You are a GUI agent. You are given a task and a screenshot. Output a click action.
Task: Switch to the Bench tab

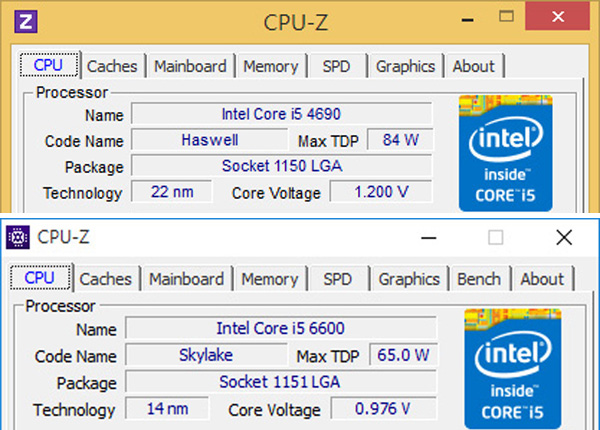[479, 279]
